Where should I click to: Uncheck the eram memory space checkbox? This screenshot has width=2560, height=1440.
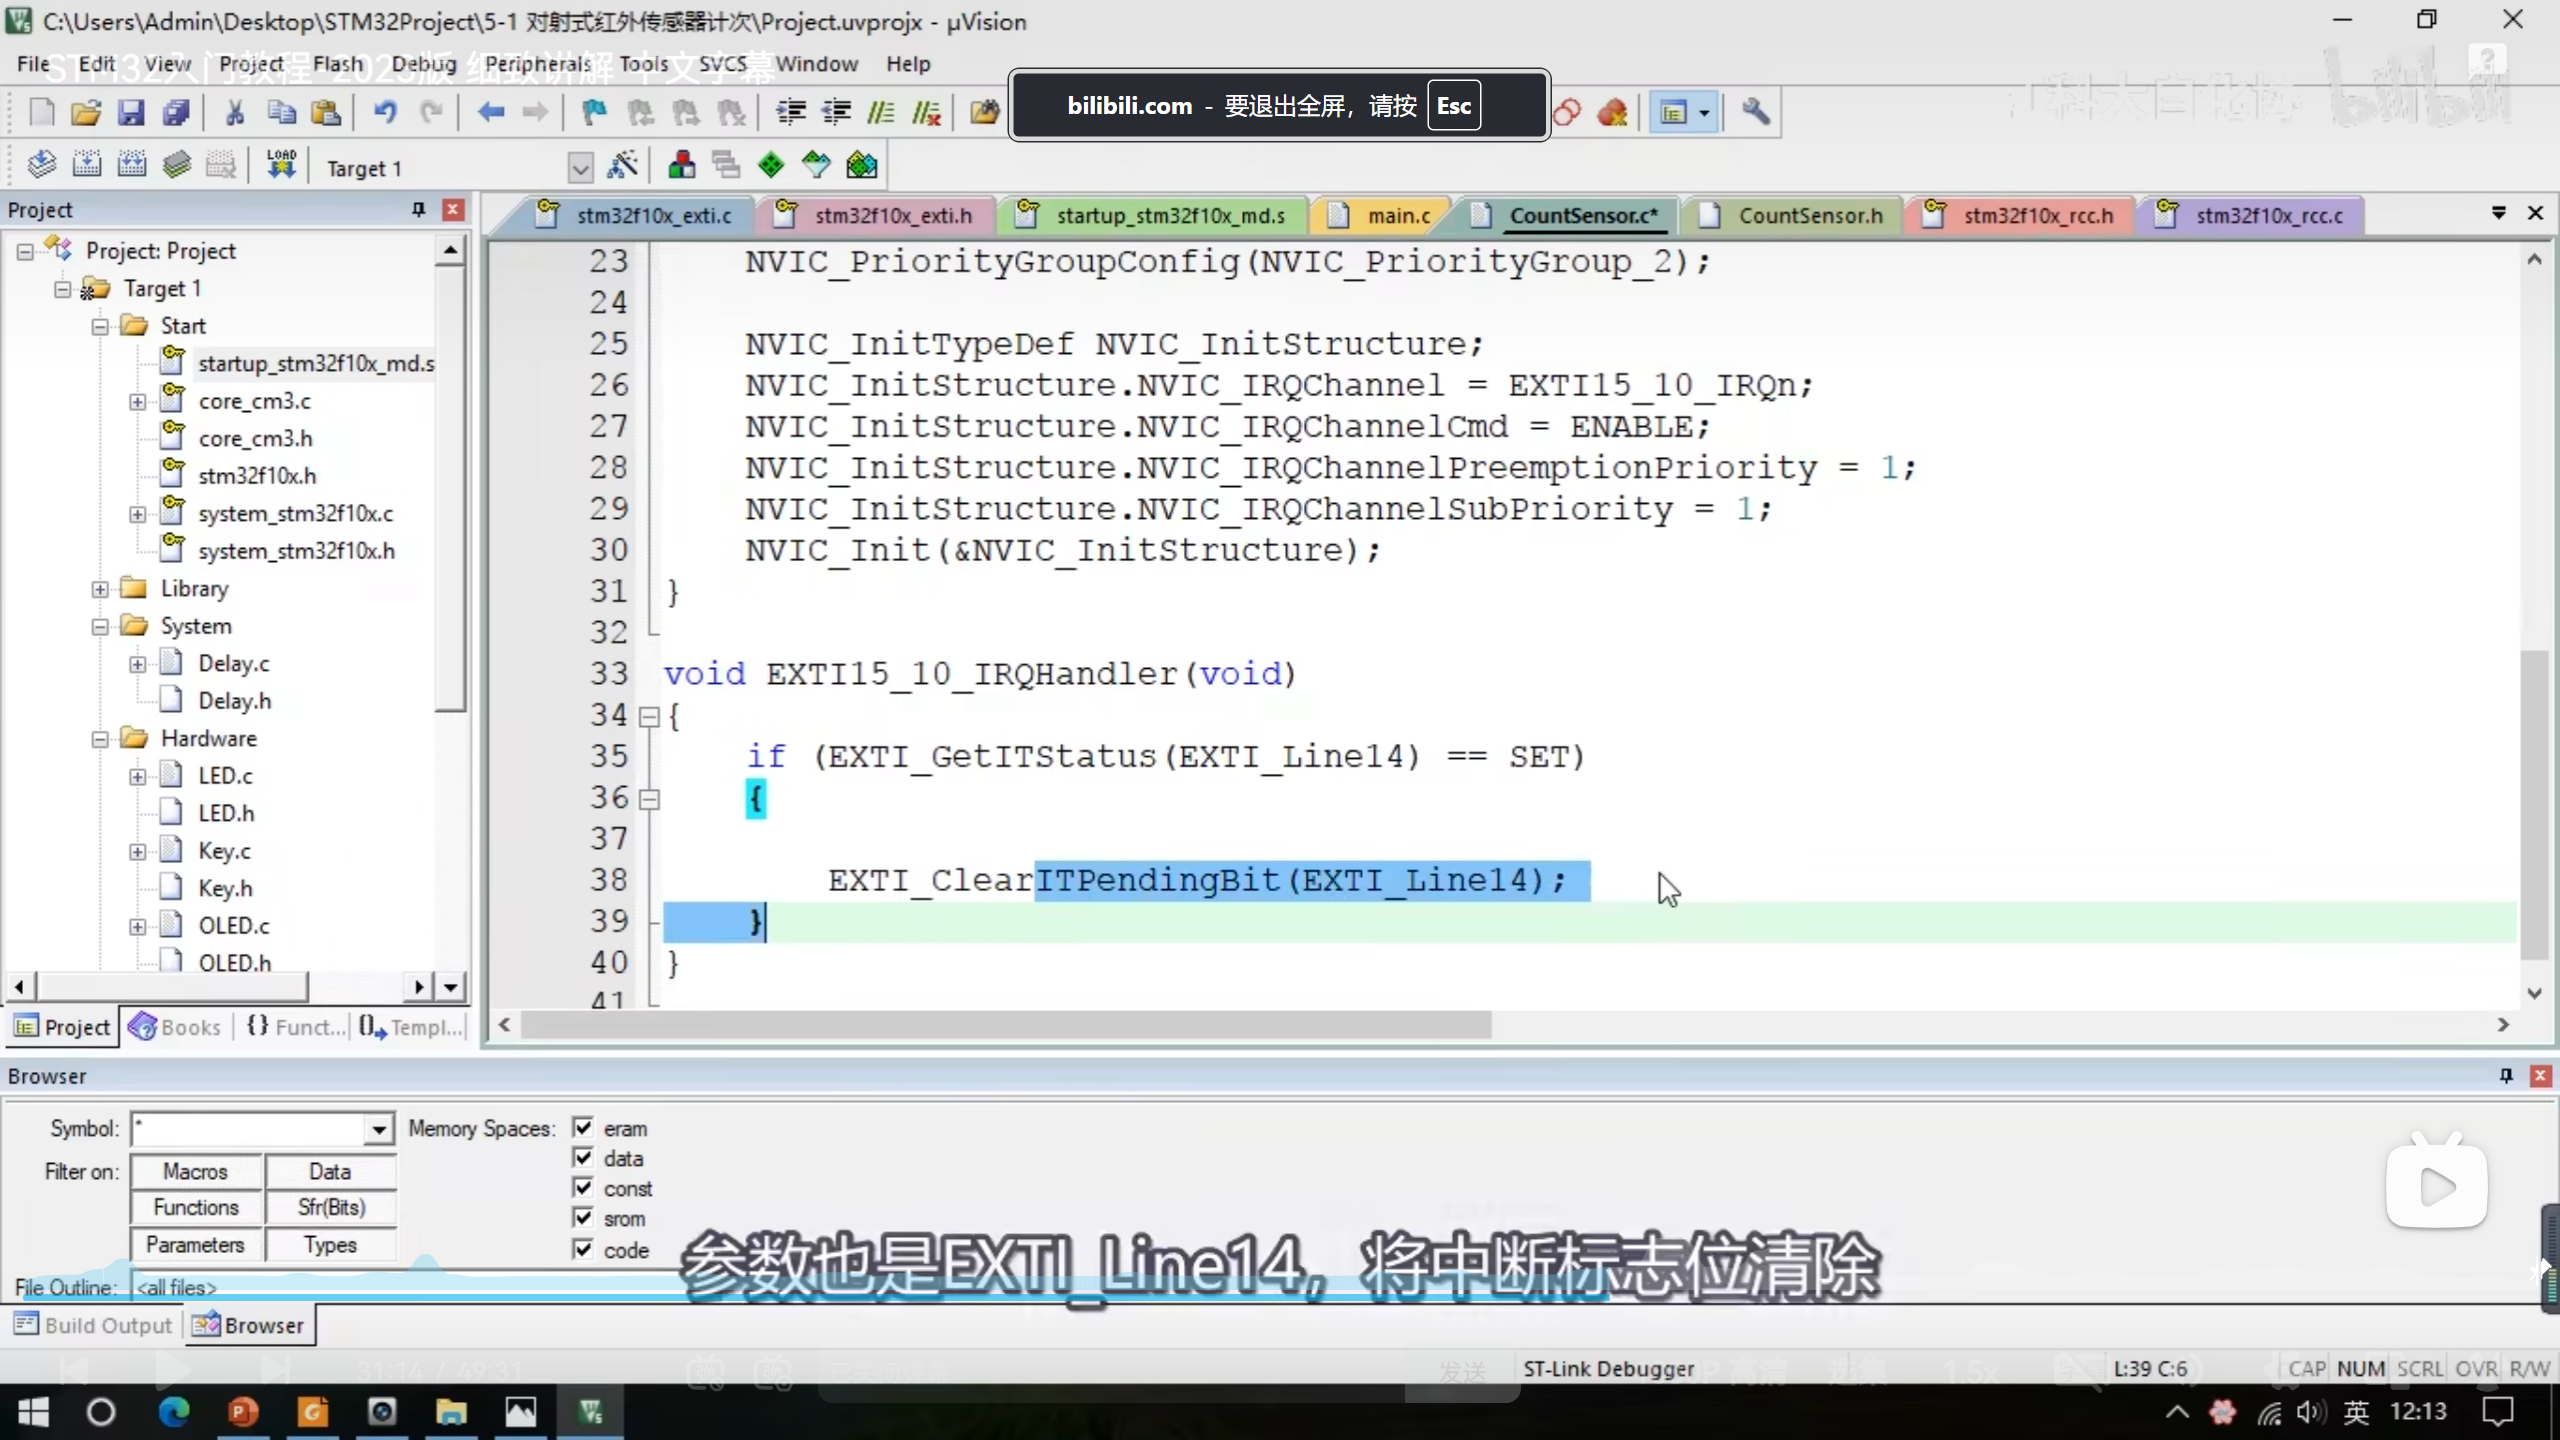583,1127
